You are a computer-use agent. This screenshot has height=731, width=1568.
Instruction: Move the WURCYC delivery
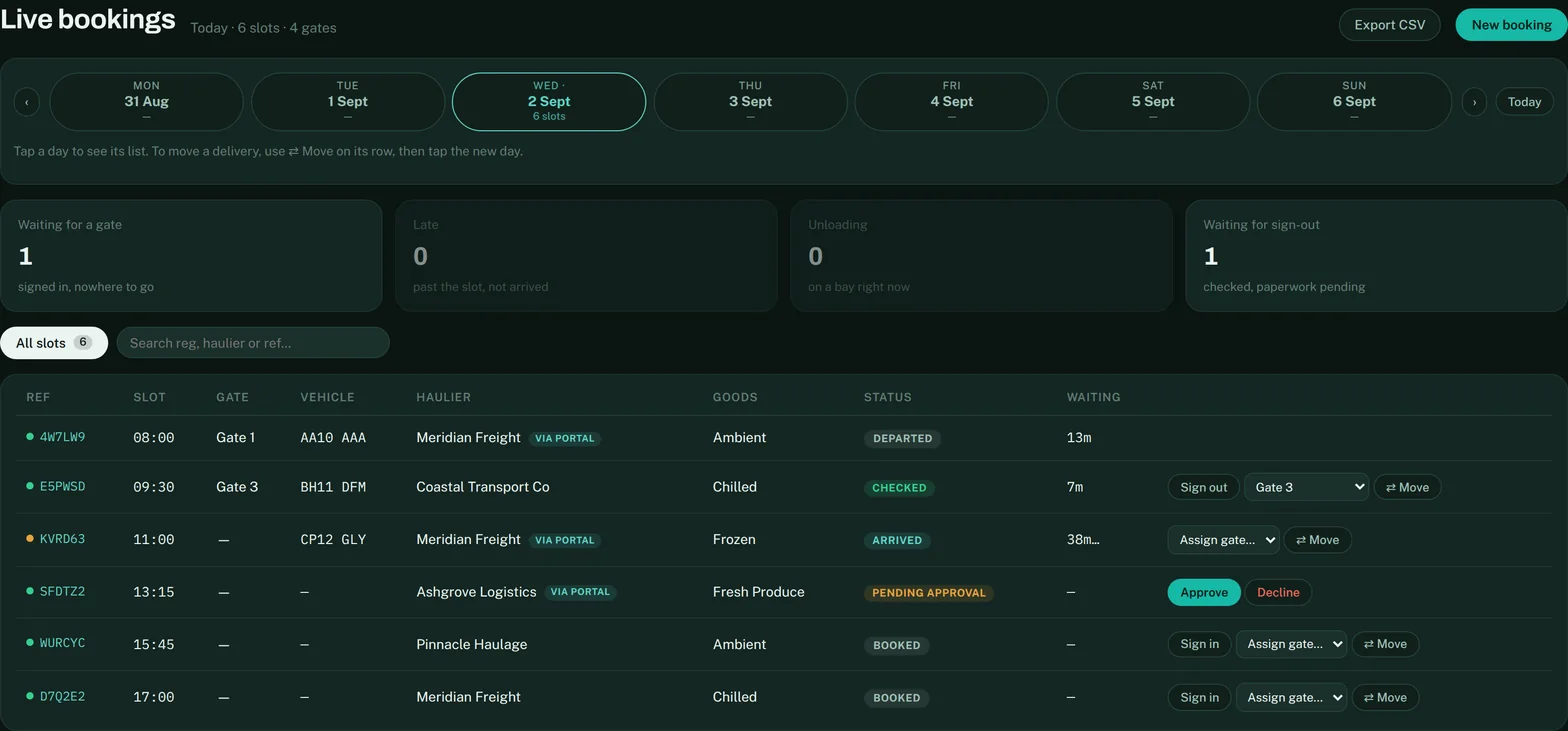pyautogui.click(x=1385, y=644)
